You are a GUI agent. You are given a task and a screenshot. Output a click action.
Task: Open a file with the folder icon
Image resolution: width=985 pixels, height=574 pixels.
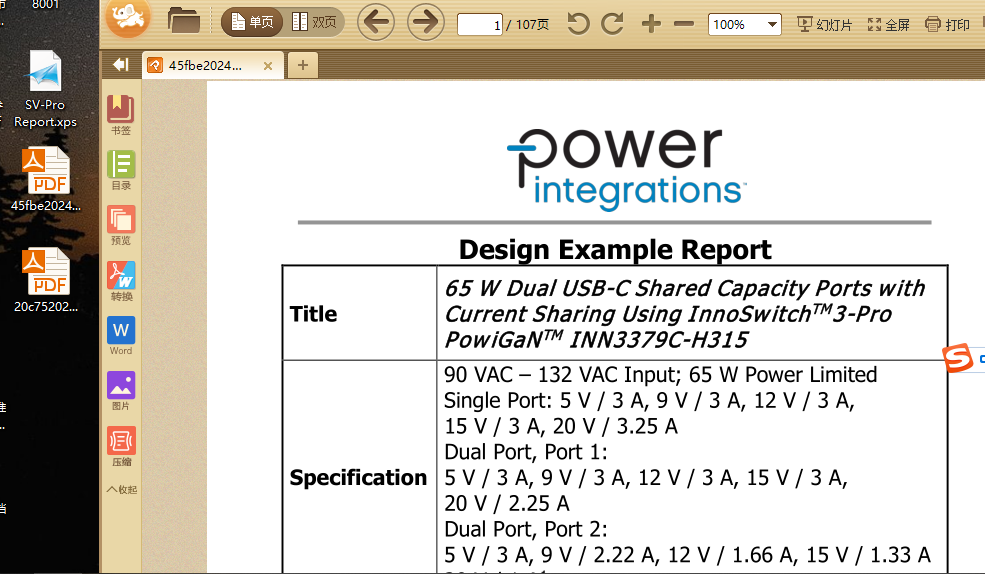pos(183,22)
